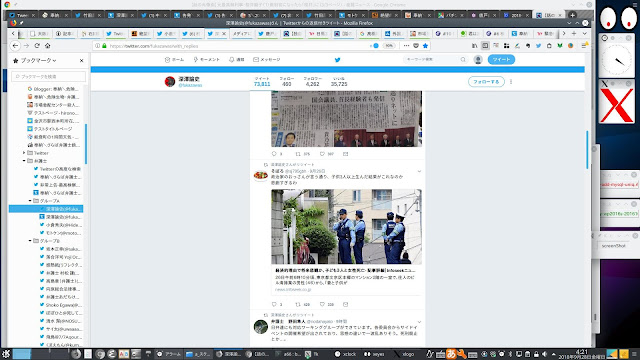Open Twitter Notifications link
The image size is (640, 360).
pyautogui.click(x=237, y=60)
